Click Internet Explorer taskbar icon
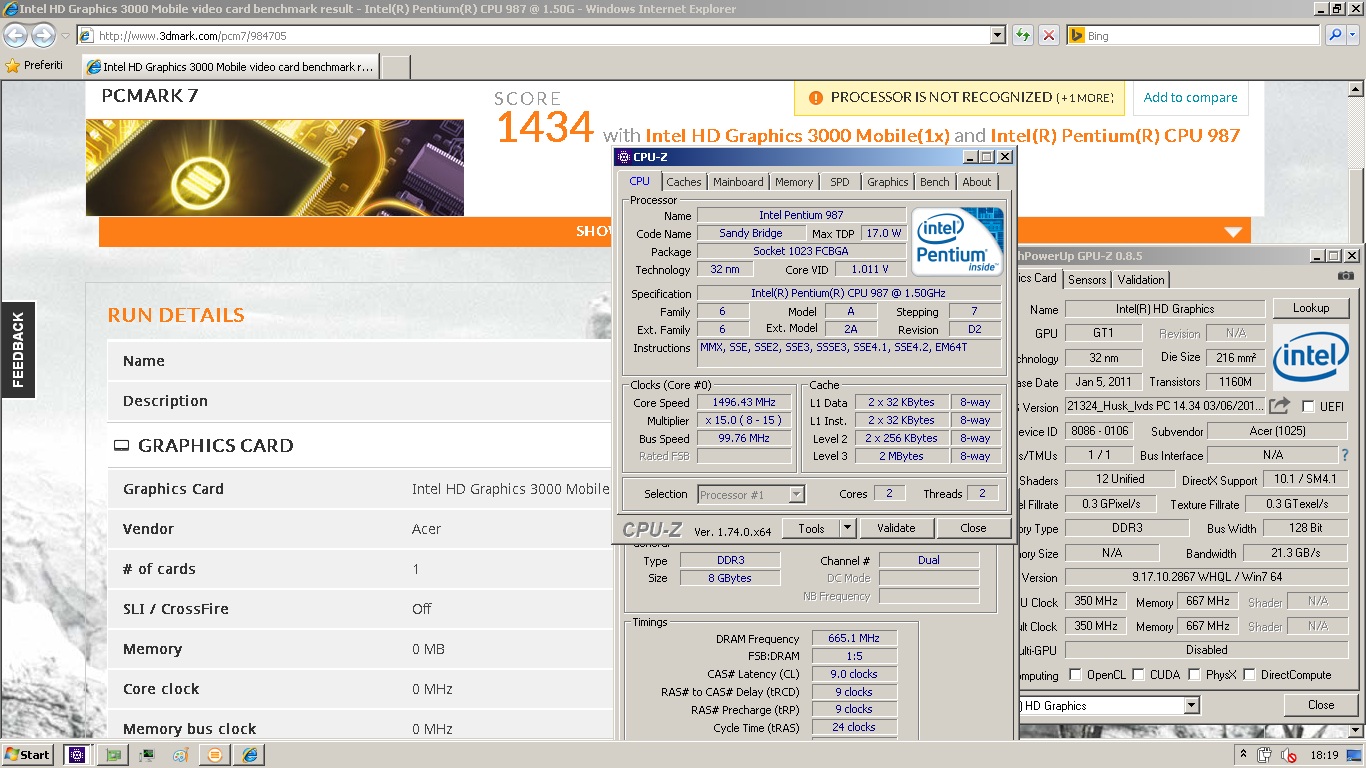 click(x=249, y=755)
